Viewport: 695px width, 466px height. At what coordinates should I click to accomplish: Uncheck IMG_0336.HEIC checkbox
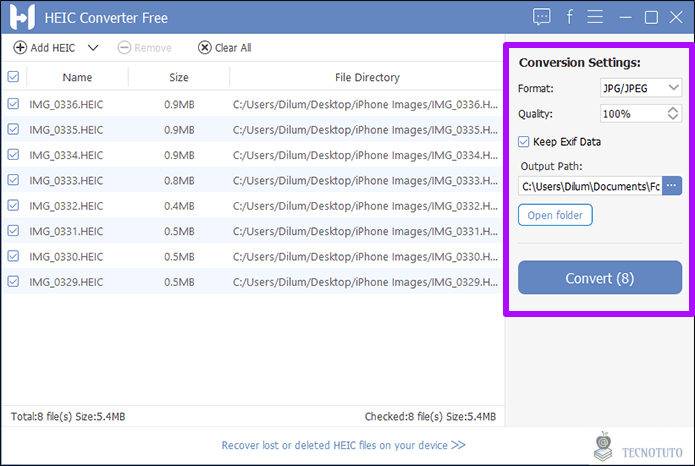click(13, 104)
